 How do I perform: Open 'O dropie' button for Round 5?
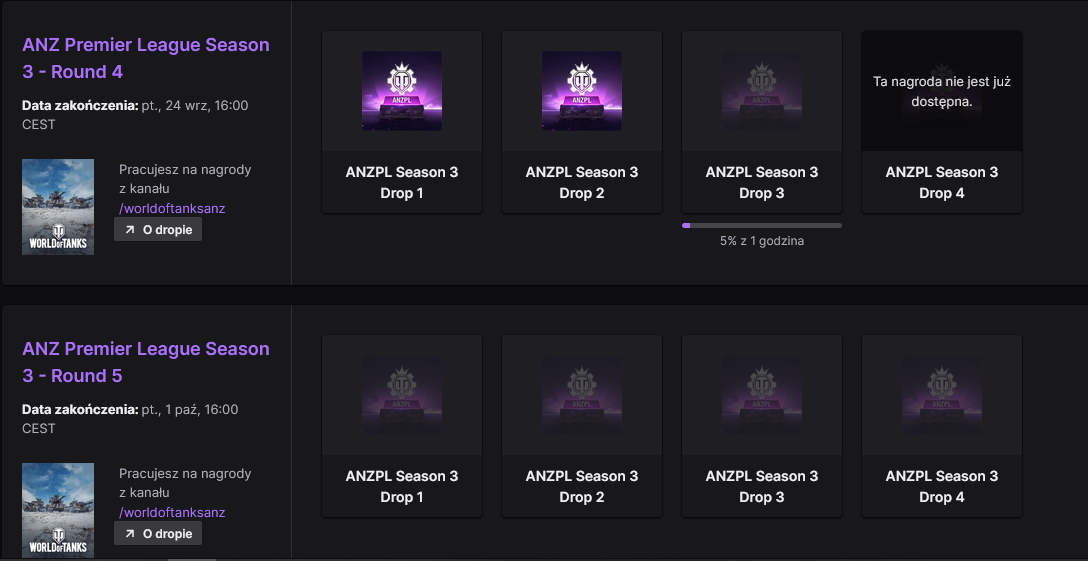point(158,534)
